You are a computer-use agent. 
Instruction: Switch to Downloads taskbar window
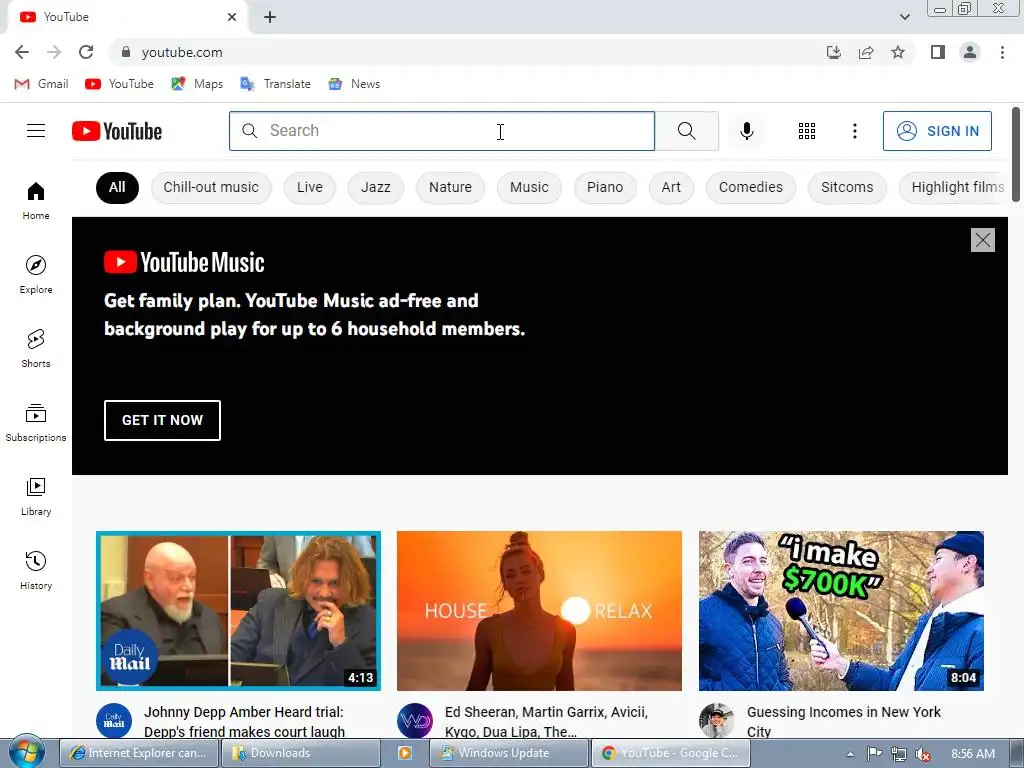(300, 753)
